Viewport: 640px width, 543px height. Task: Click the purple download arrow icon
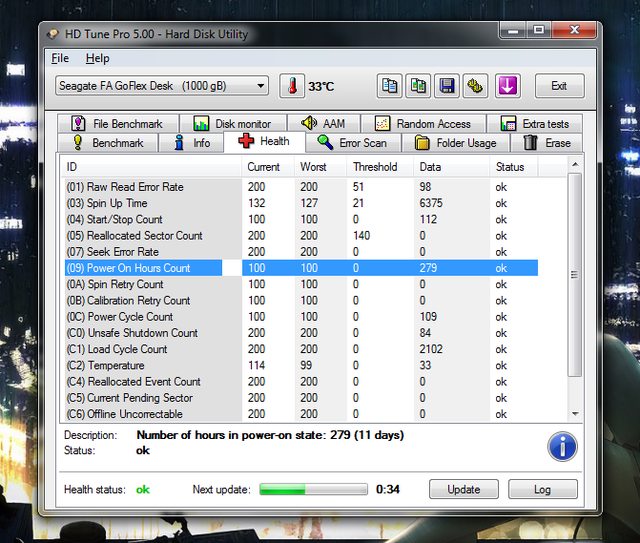[x=507, y=86]
